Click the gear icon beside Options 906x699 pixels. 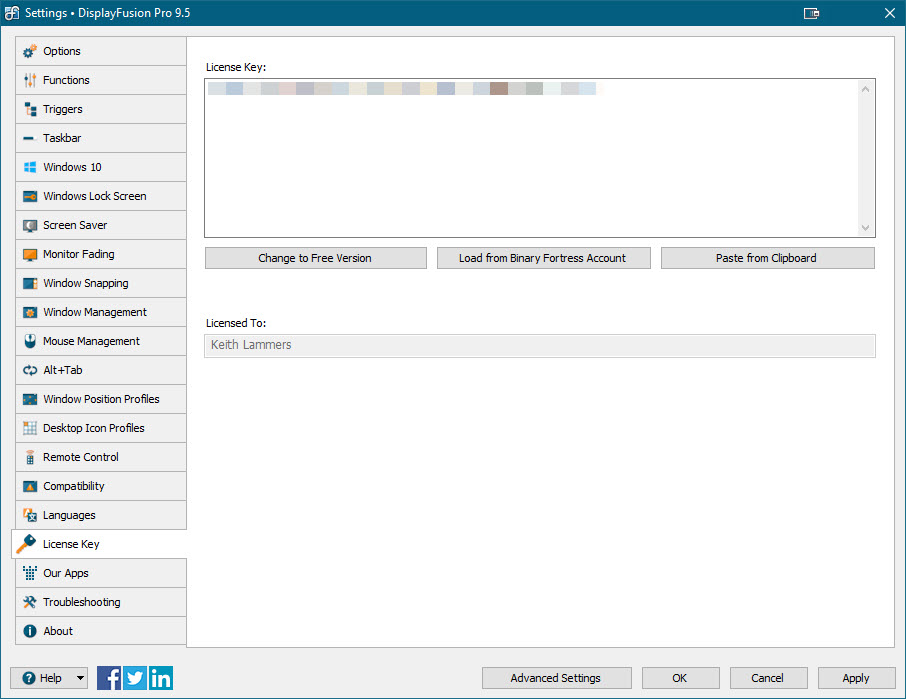30,51
